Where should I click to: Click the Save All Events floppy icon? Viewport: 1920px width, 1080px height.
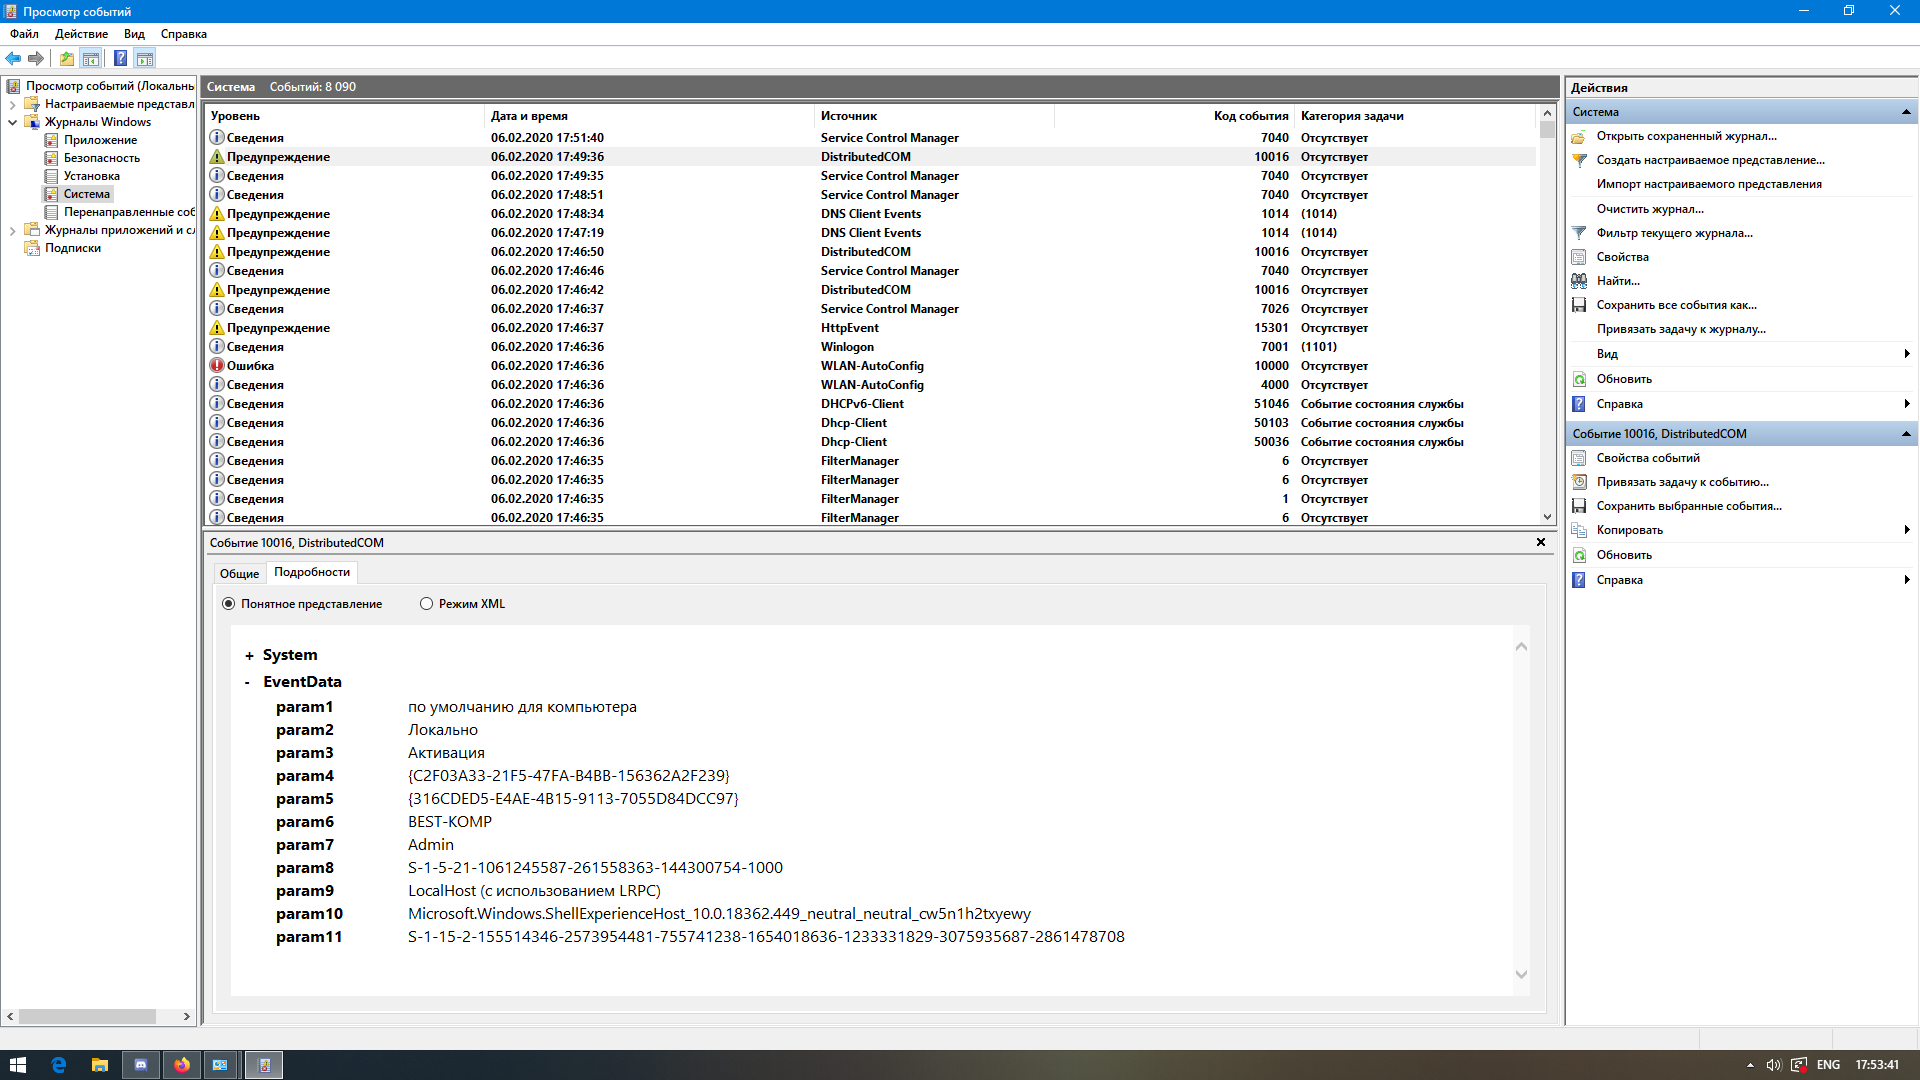coord(1579,305)
